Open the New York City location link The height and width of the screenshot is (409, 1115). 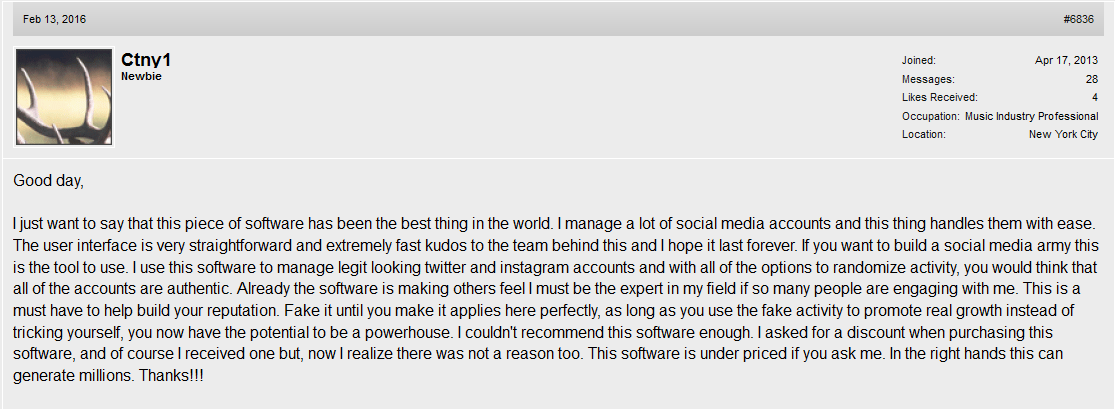[x=1063, y=134]
